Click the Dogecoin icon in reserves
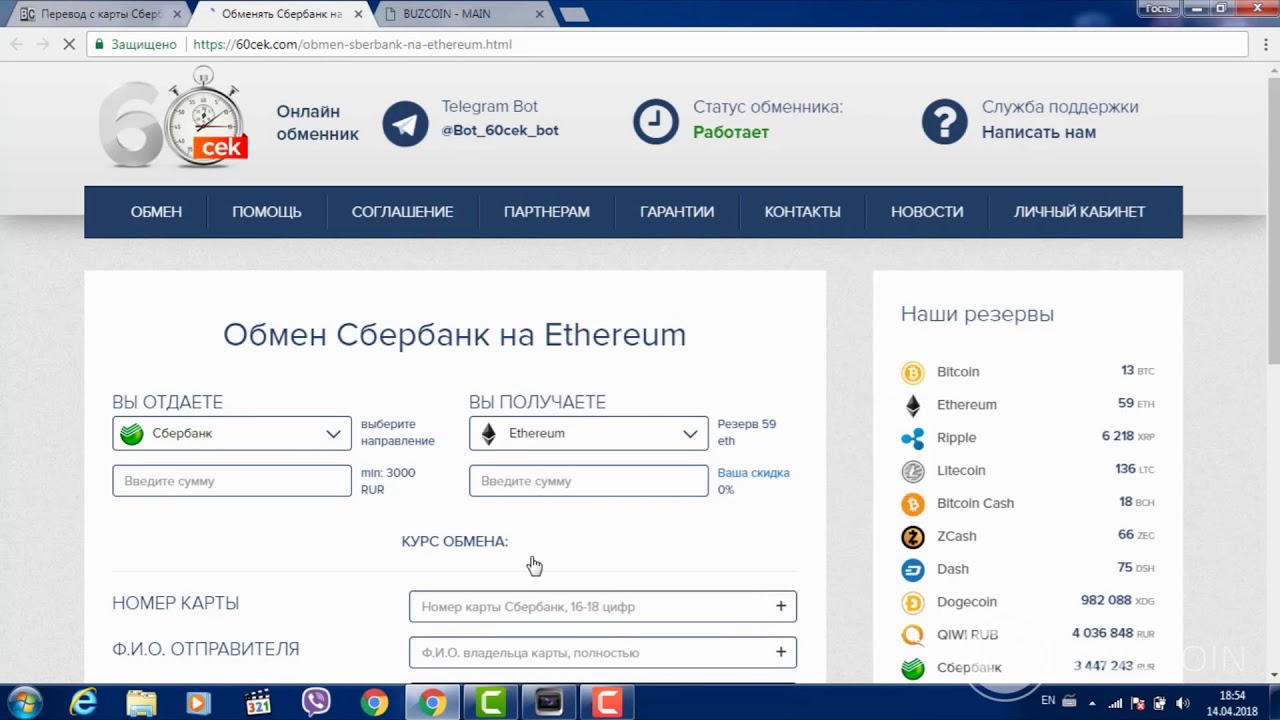Viewport: 1280px width, 720px height. (x=913, y=603)
